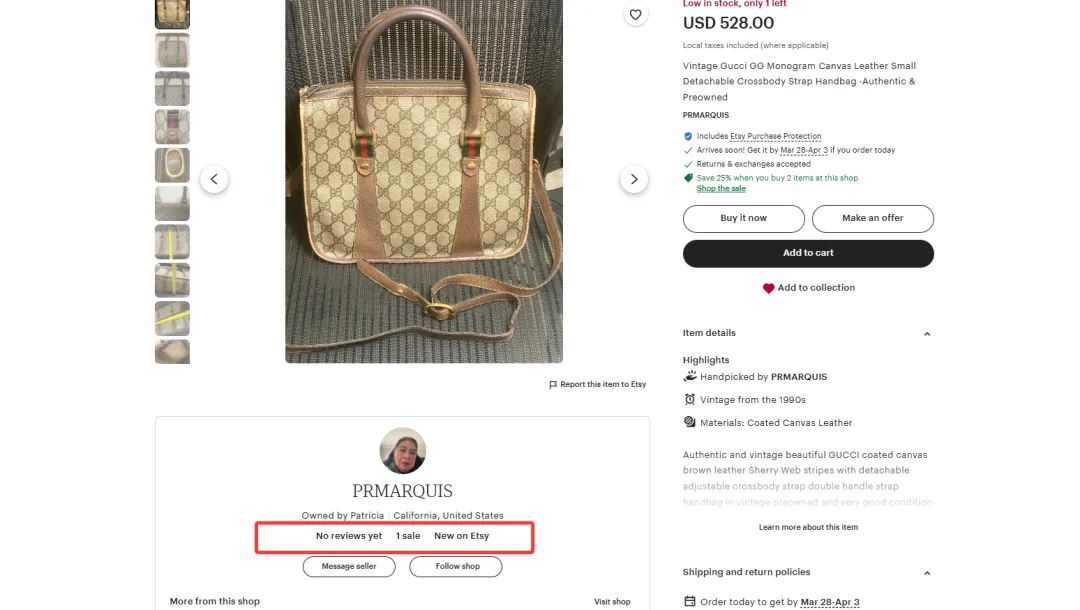Screen dimensions: 1080x610
Task: Select the first handbag thumbnail
Action: pos(172,13)
